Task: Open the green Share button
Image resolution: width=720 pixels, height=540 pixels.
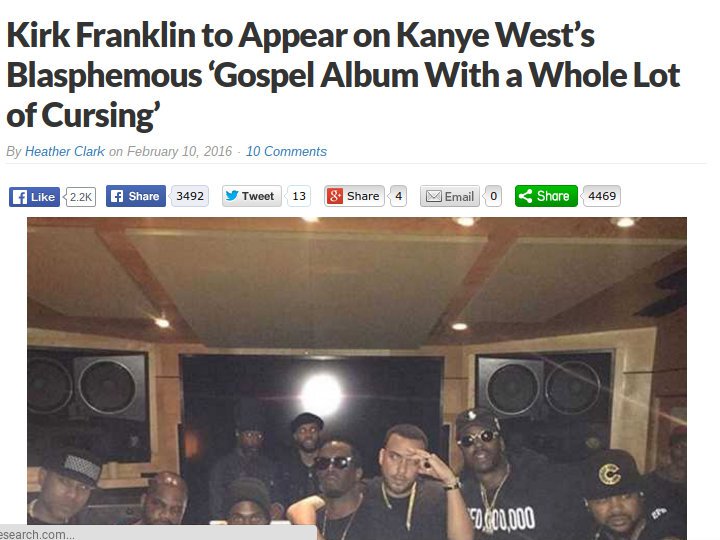Action: point(546,196)
